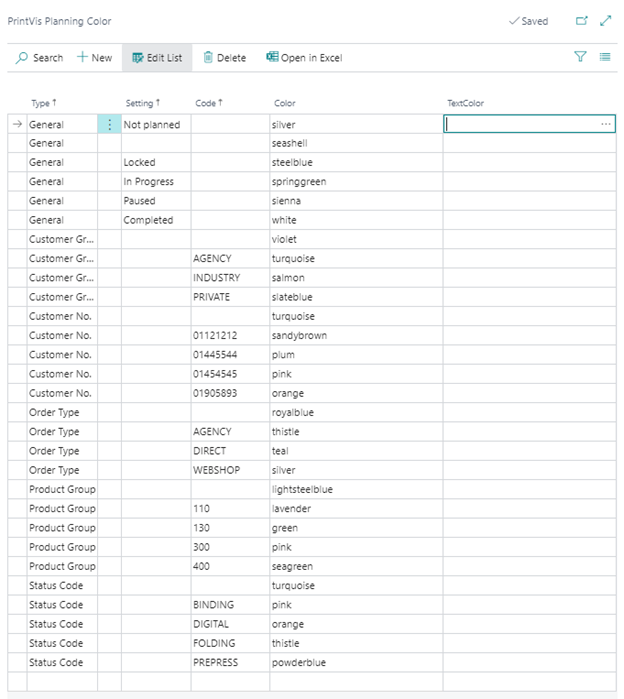Click the 'steelblue' color cell
The width and height of the screenshot is (624, 699).
coord(356,162)
